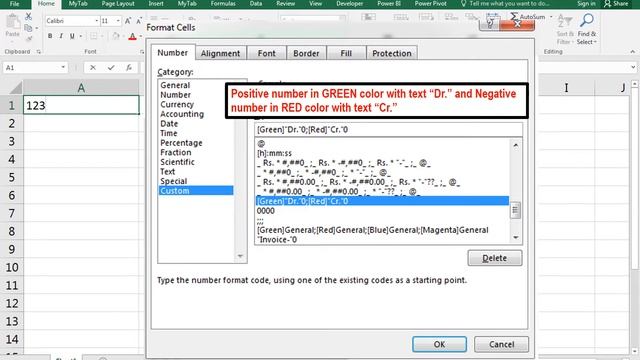Open the File ribbon tab

15,4
